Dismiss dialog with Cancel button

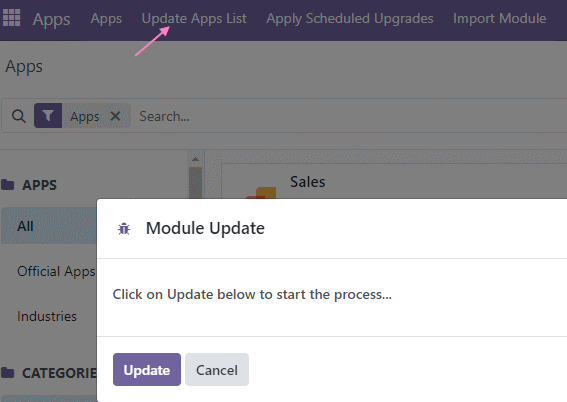click(217, 369)
